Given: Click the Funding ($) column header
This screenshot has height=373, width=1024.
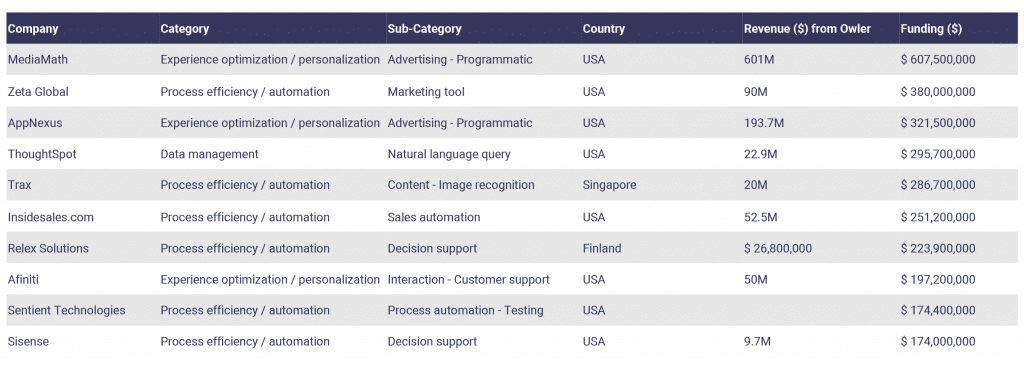Looking at the screenshot, I should [x=931, y=29].
